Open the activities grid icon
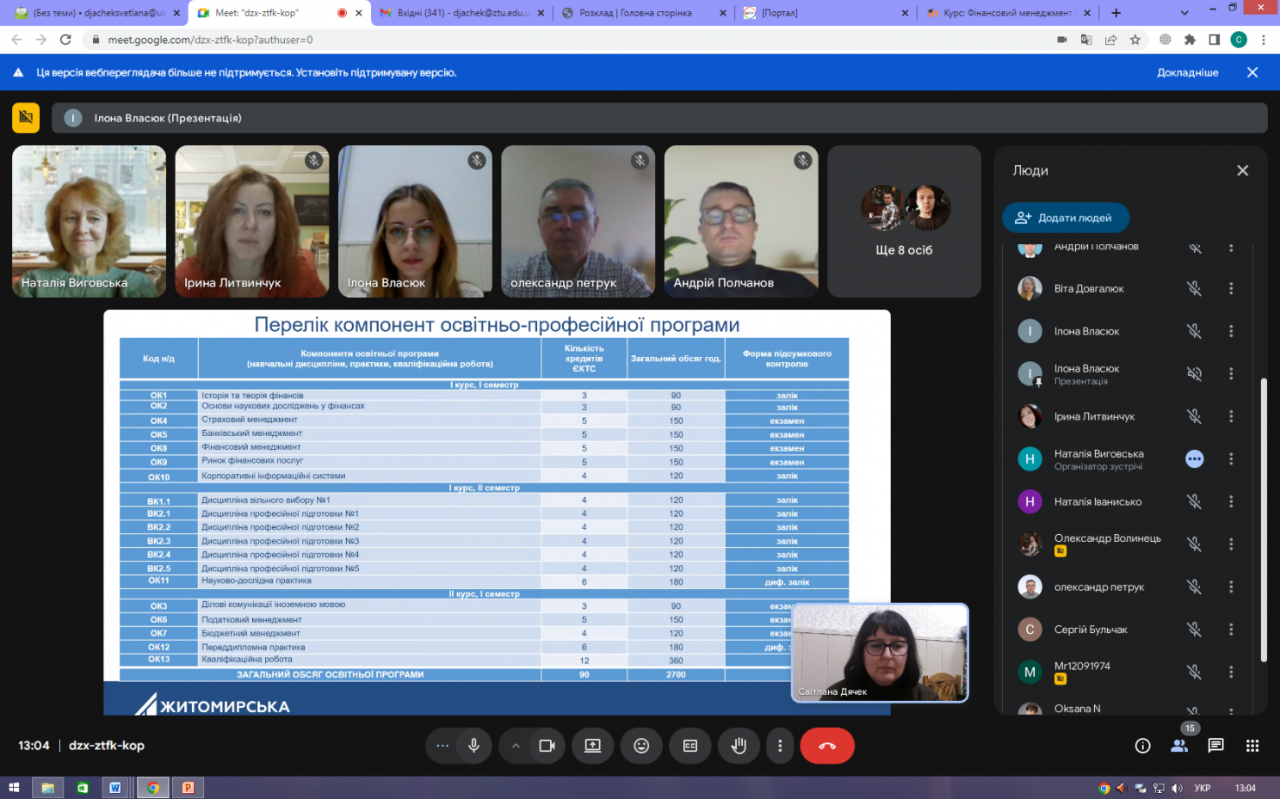1280x799 pixels. click(x=1252, y=746)
